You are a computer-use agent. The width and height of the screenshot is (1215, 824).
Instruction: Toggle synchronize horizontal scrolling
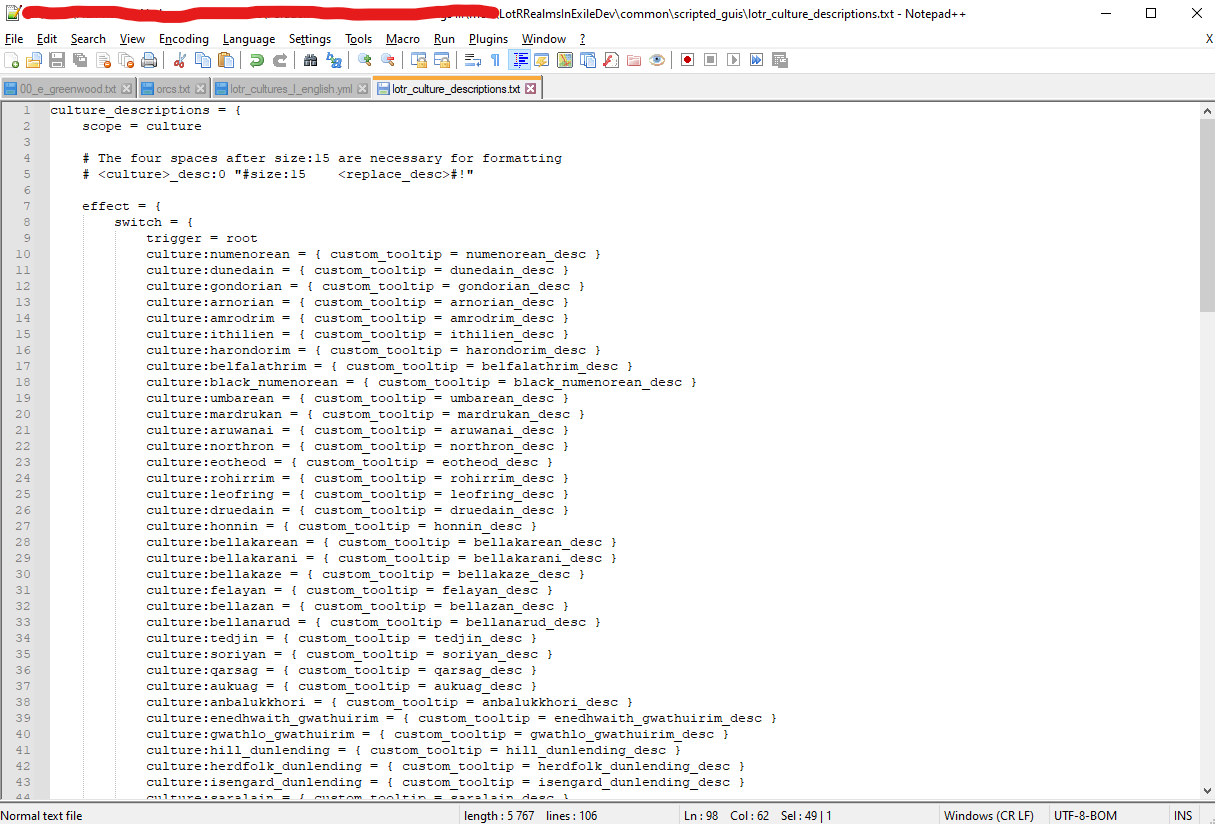coord(441,60)
